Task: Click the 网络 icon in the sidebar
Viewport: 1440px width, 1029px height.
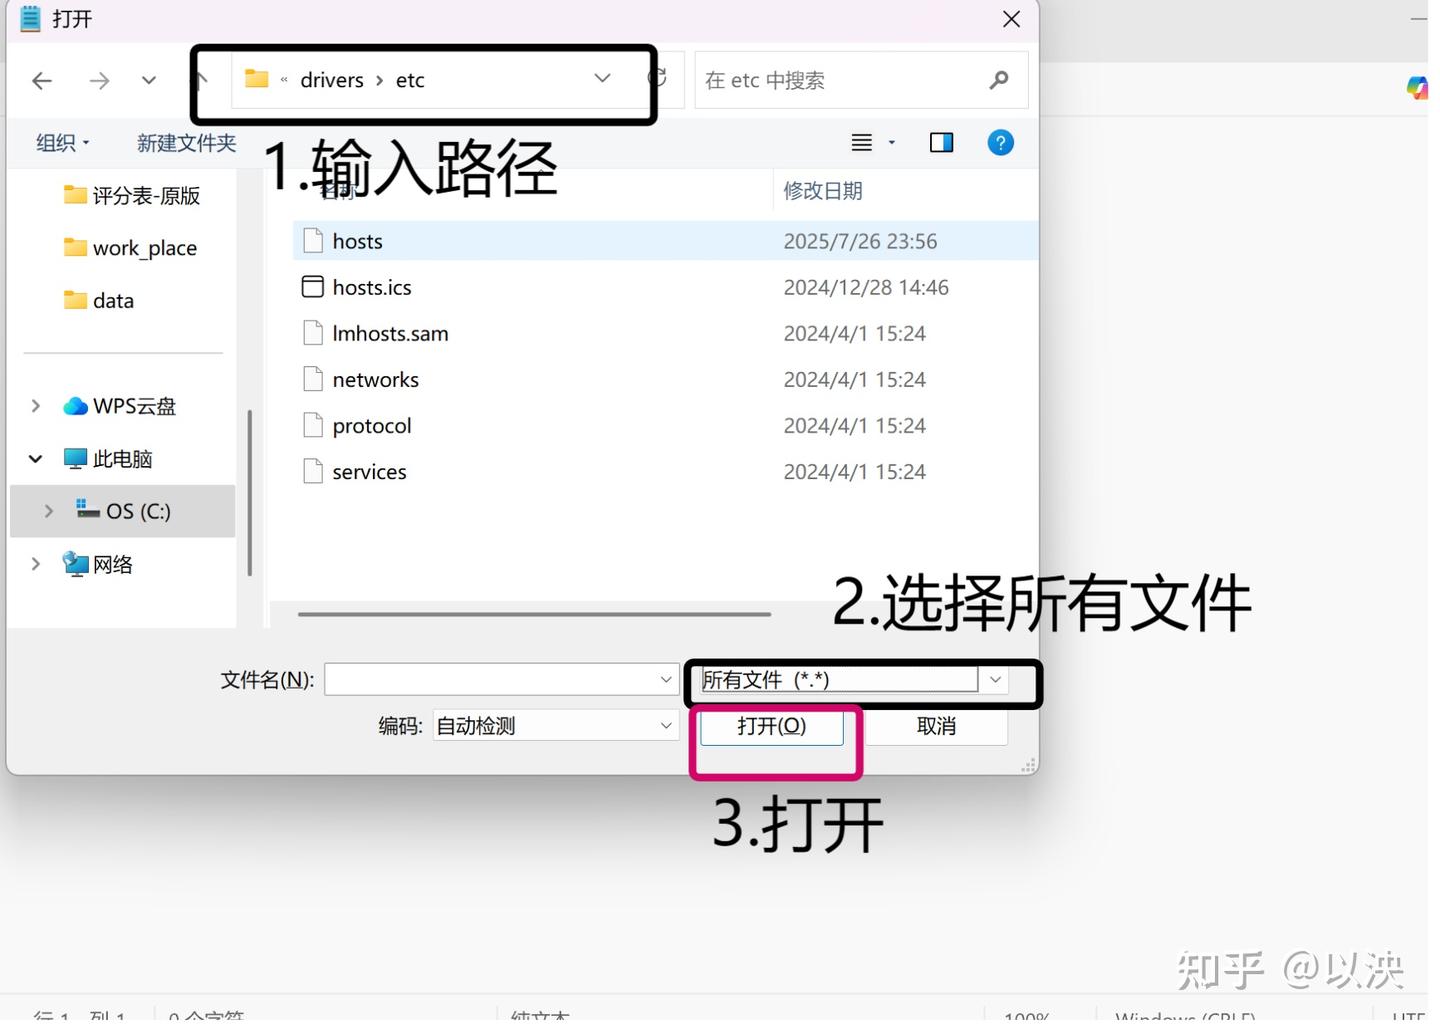Action: pyautogui.click(x=76, y=563)
